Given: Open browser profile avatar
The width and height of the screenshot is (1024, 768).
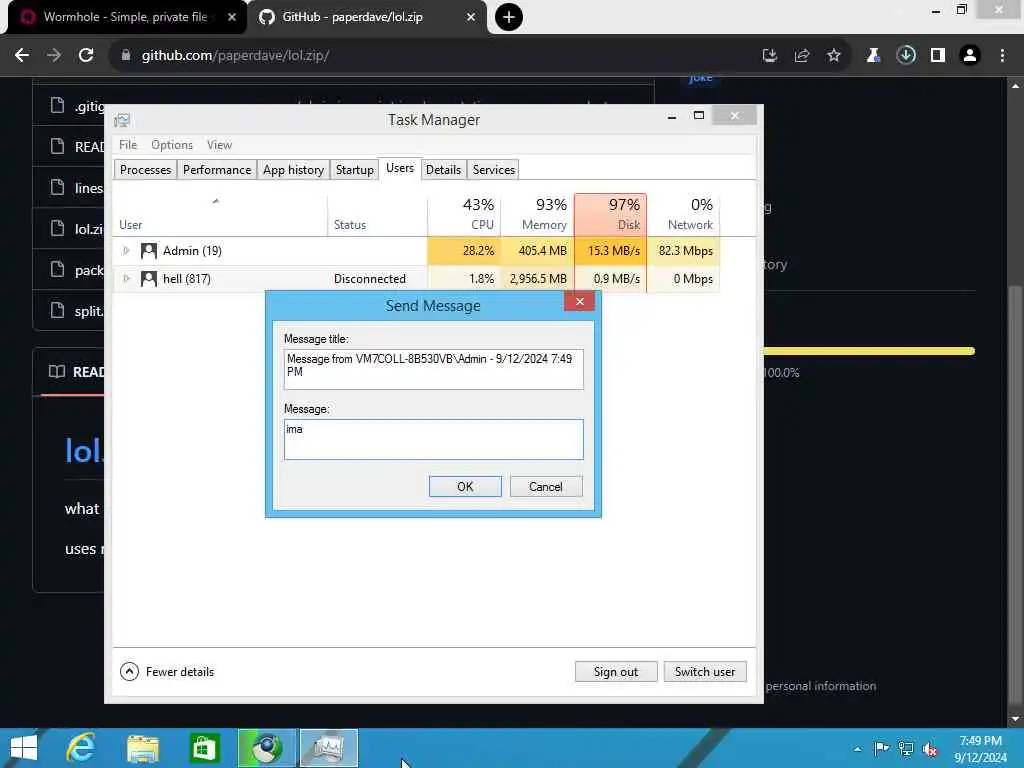Looking at the screenshot, I should click(970, 56).
